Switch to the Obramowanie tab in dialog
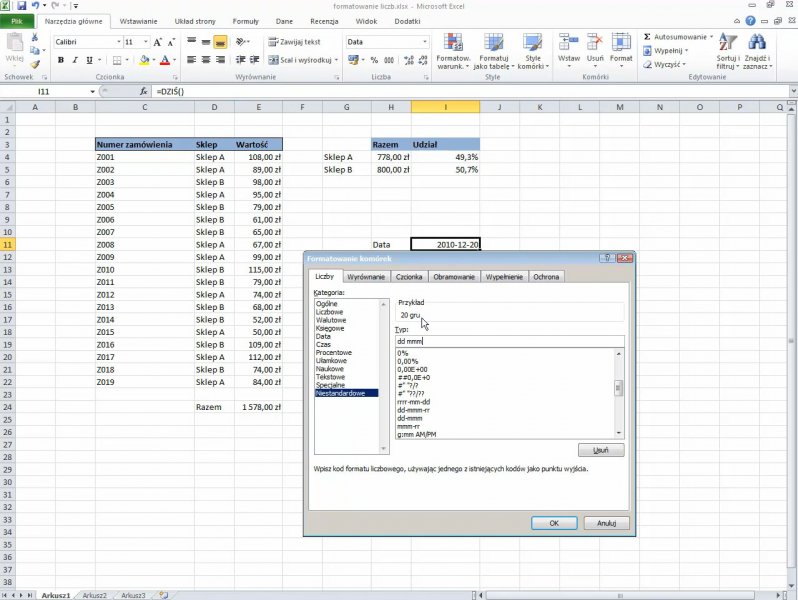 (x=454, y=277)
